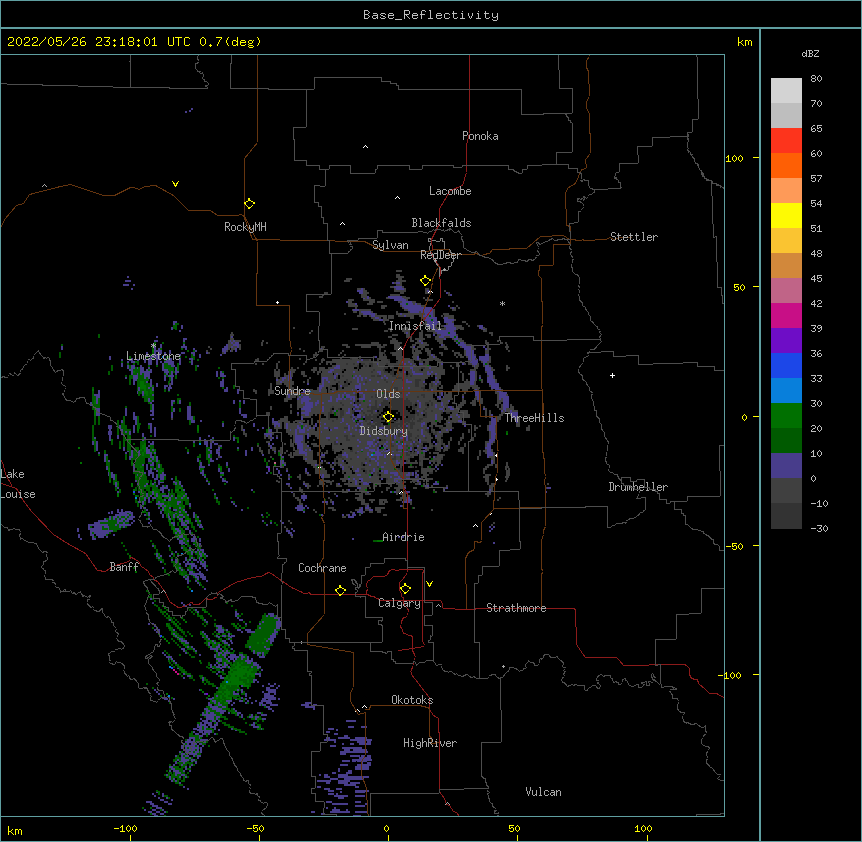Click the Lake Louise label

click(18, 484)
